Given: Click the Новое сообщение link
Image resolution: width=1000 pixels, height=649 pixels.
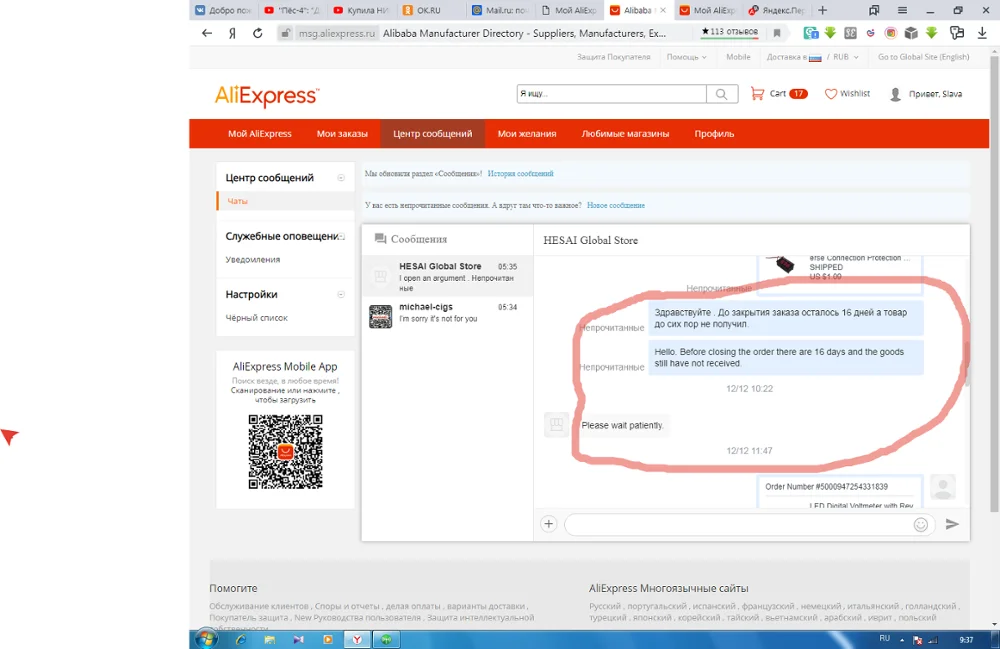Looking at the screenshot, I should [615, 205].
